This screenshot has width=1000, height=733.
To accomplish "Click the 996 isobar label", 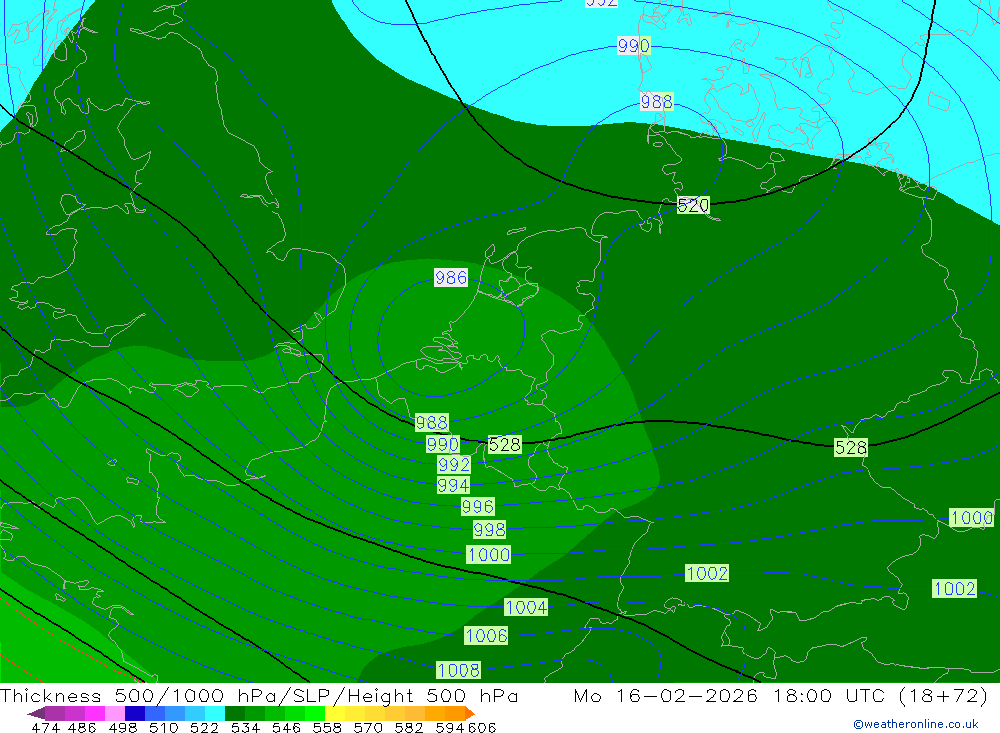I will point(478,507).
